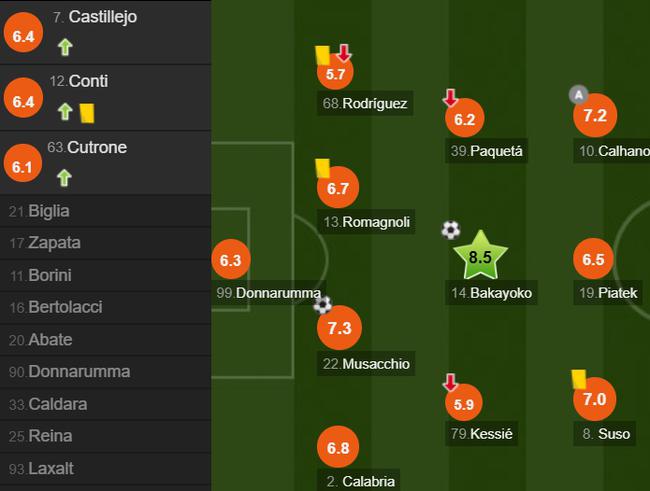This screenshot has height=491, width=650.
Task: Click Rodríguez's yellow card icon
Action: click(322, 55)
